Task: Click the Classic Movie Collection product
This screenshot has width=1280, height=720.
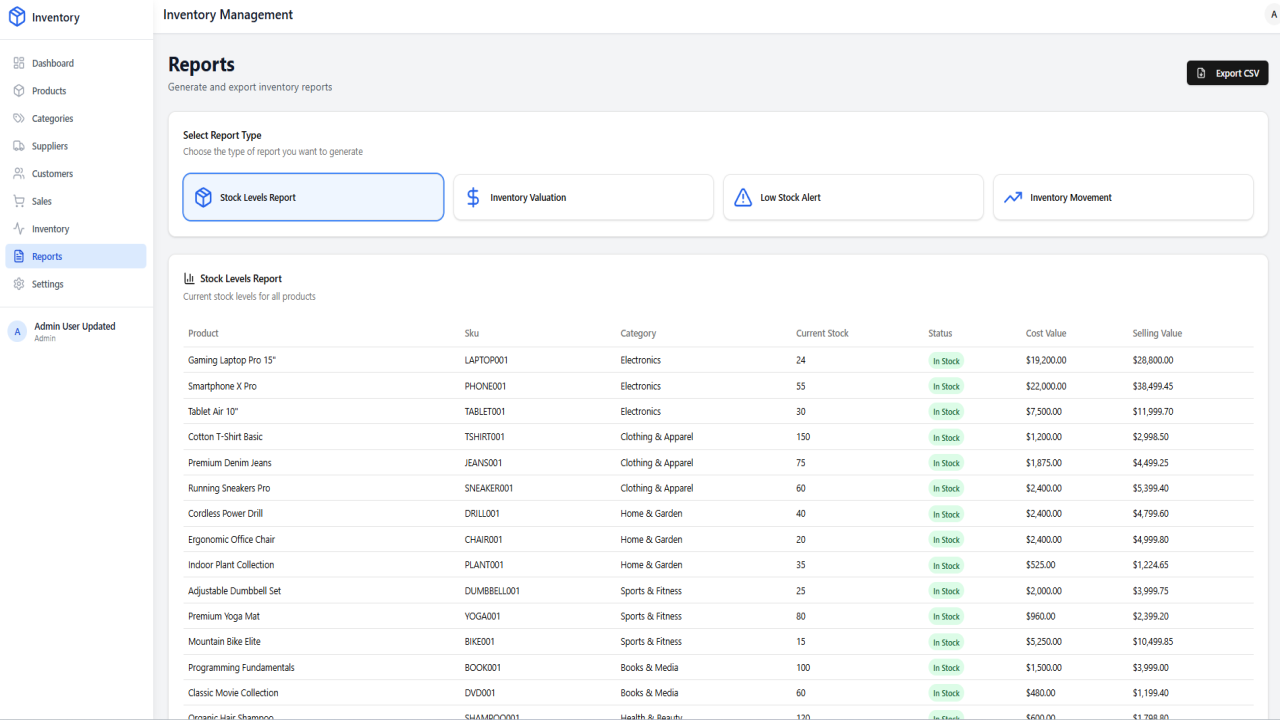Action: click(x=233, y=693)
